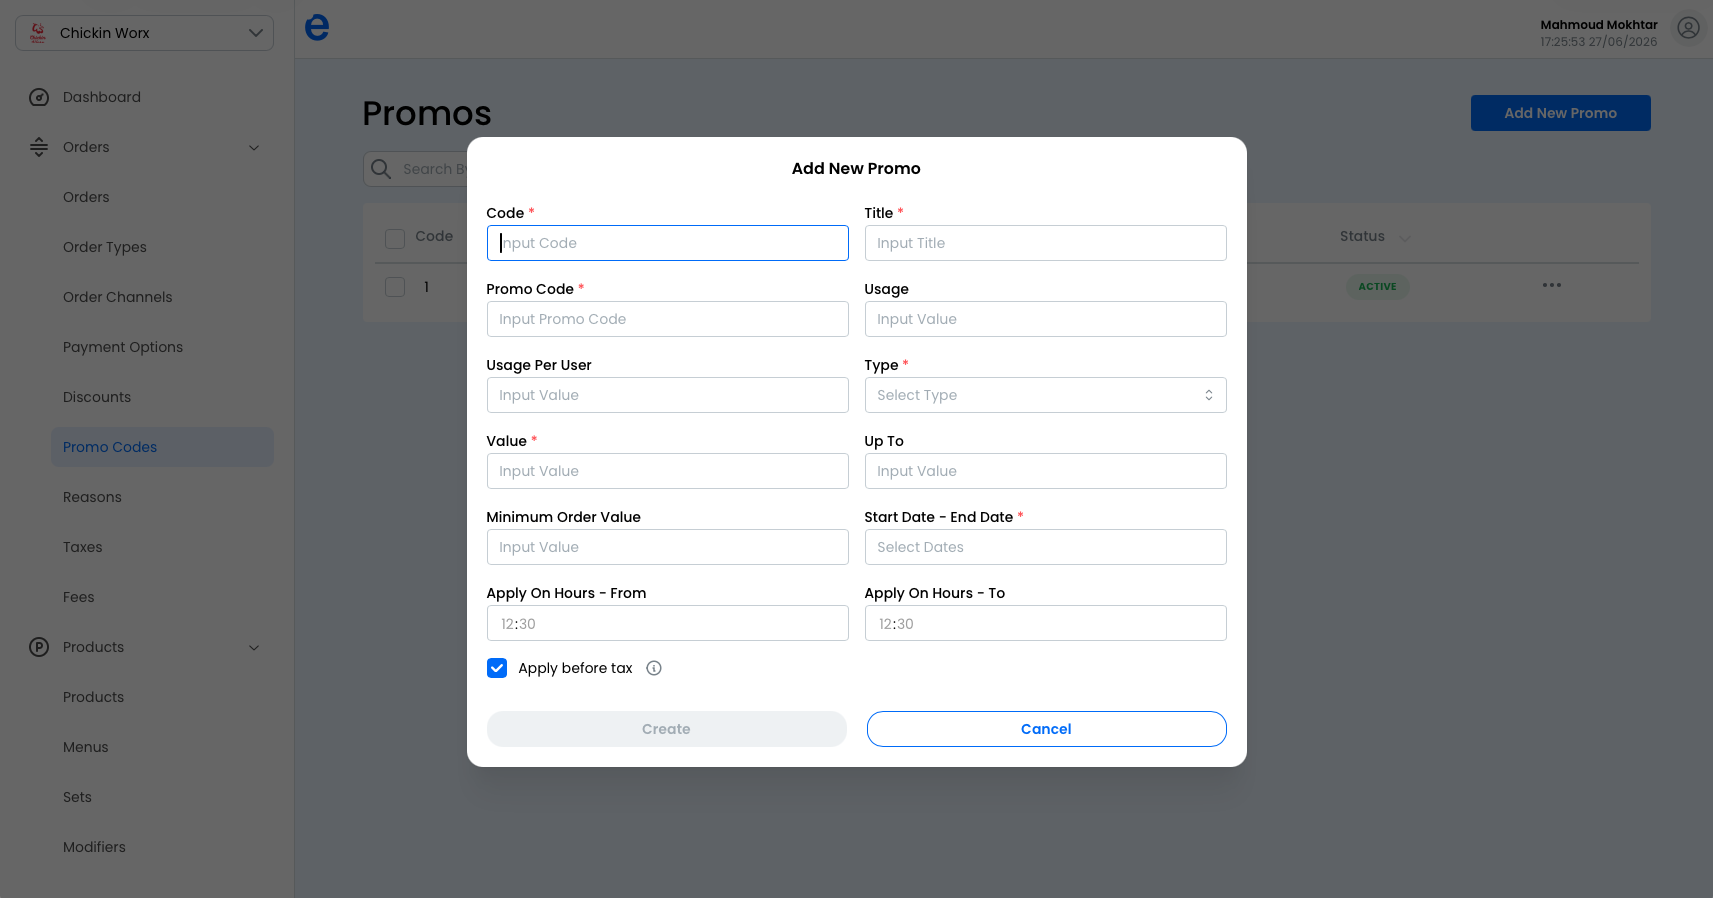This screenshot has height=898, width=1713.
Task: Click the Status column header
Action: [1362, 237]
